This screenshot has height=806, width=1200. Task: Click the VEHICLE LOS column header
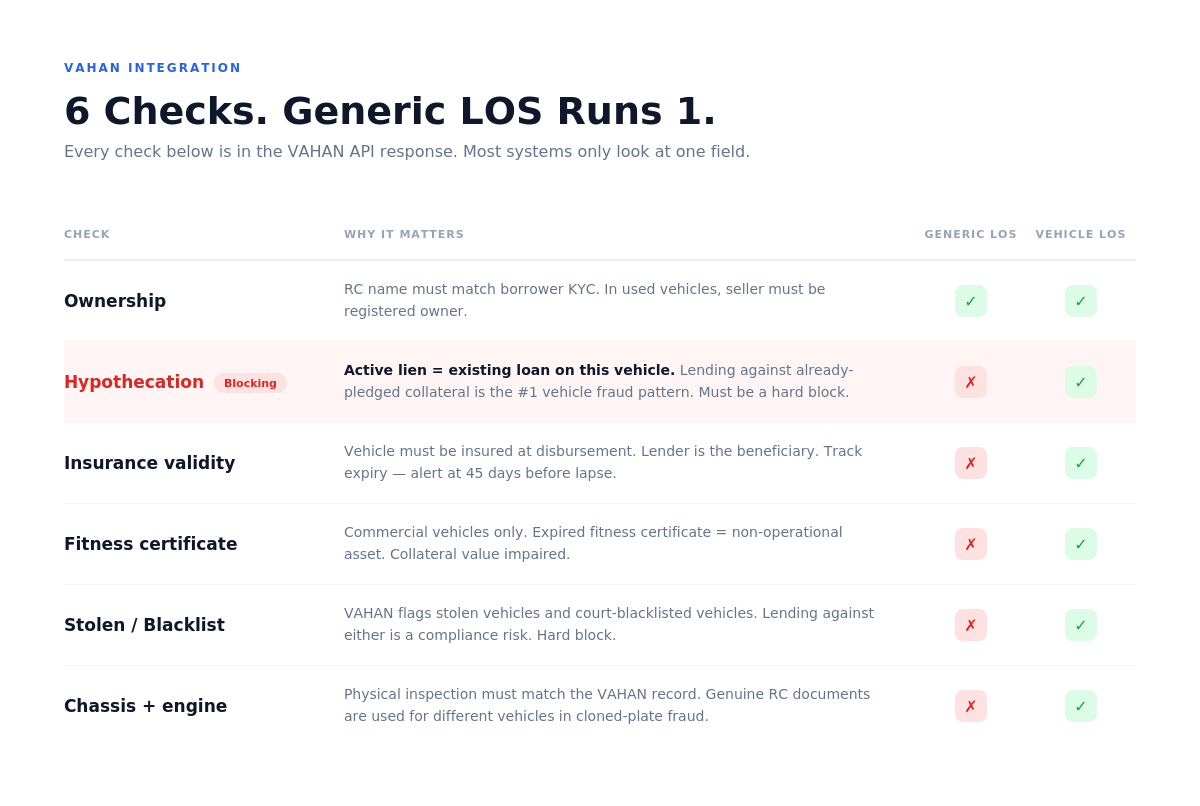pos(1080,235)
